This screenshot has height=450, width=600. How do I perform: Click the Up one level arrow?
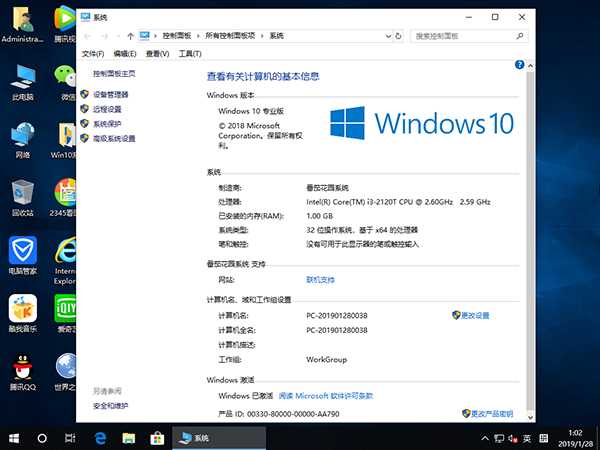[130, 36]
